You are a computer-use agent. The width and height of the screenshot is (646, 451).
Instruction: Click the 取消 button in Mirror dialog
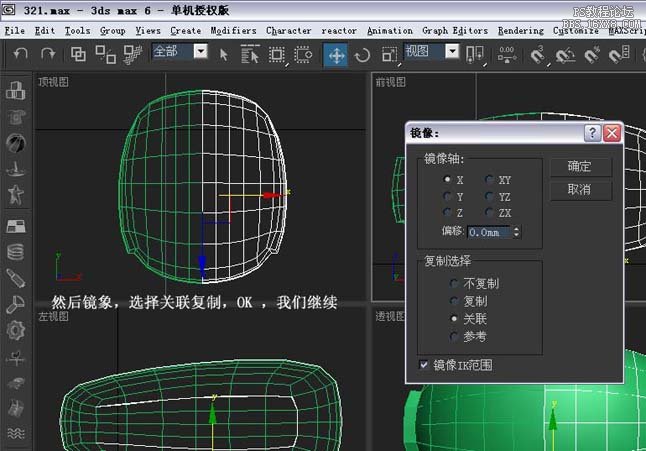click(x=580, y=189)
